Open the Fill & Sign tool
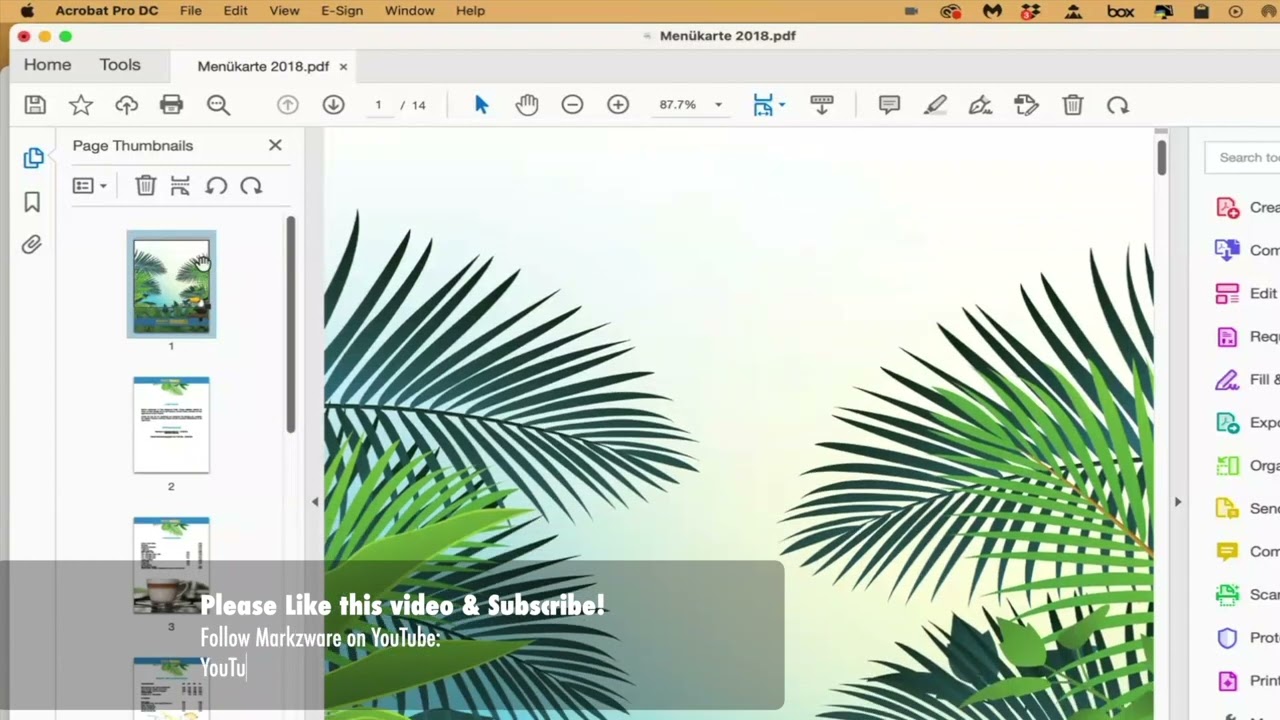This screenshot has height=720, width=1280. click(1247, 380)
